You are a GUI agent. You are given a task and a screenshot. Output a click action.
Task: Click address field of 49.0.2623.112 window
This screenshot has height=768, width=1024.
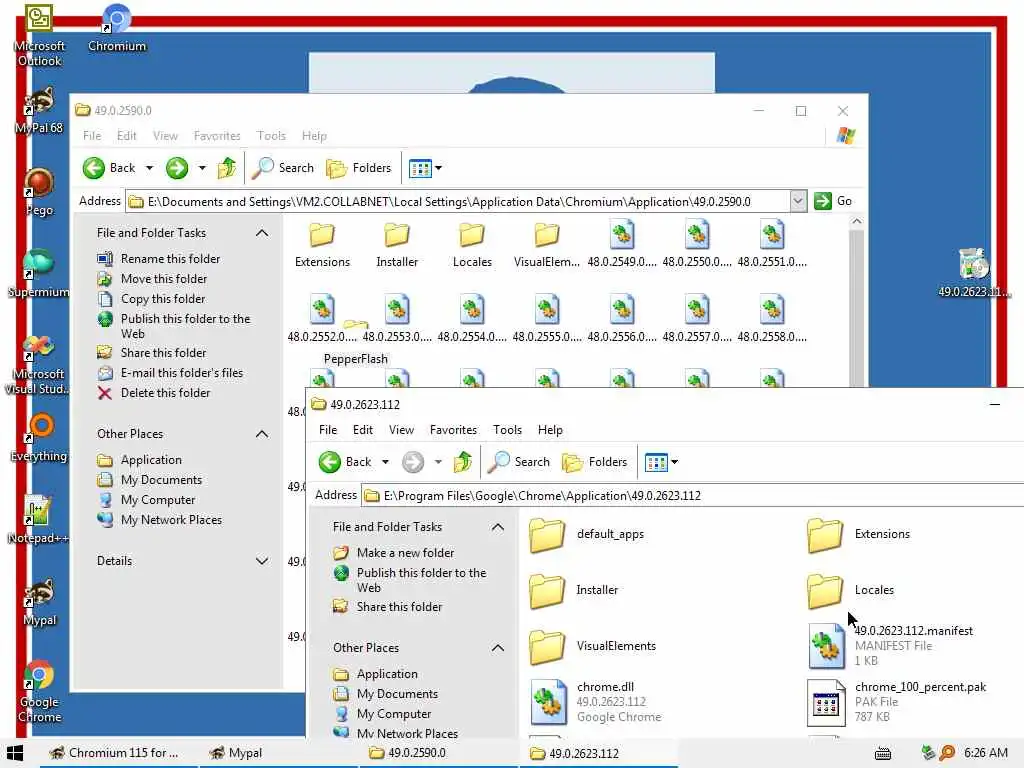pyautogui.click(x=693, y=495)
